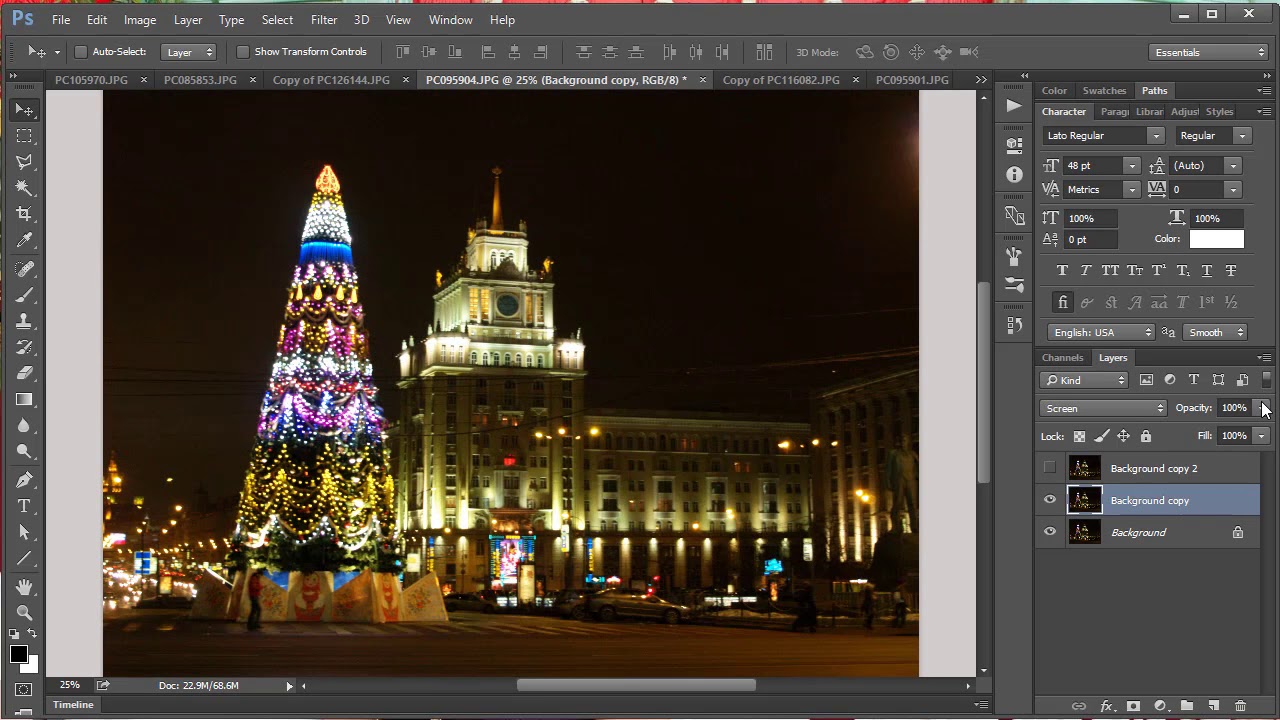Select the Line tool
Screen dimensions: 1280x720
coord(25,558)
